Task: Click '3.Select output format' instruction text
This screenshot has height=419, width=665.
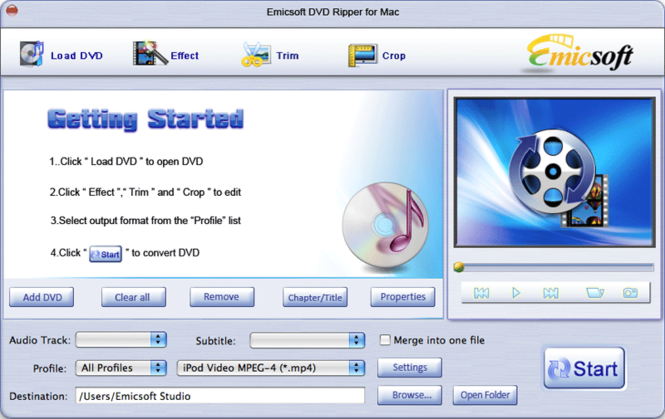Action: pyautogui.click(x=145, y=221)
